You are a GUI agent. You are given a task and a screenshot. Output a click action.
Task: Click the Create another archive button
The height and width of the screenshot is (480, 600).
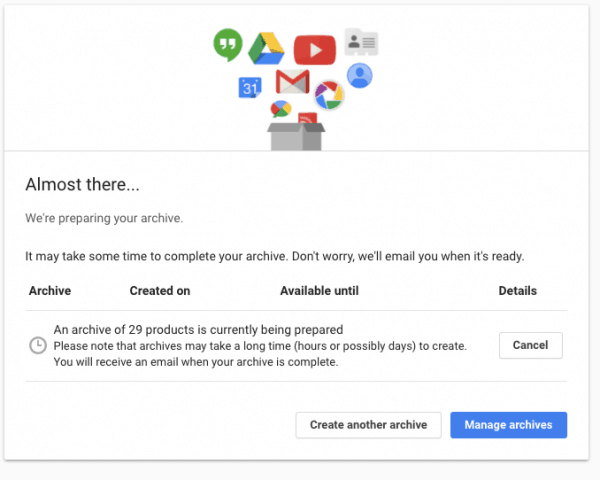(x=368, y=425)
